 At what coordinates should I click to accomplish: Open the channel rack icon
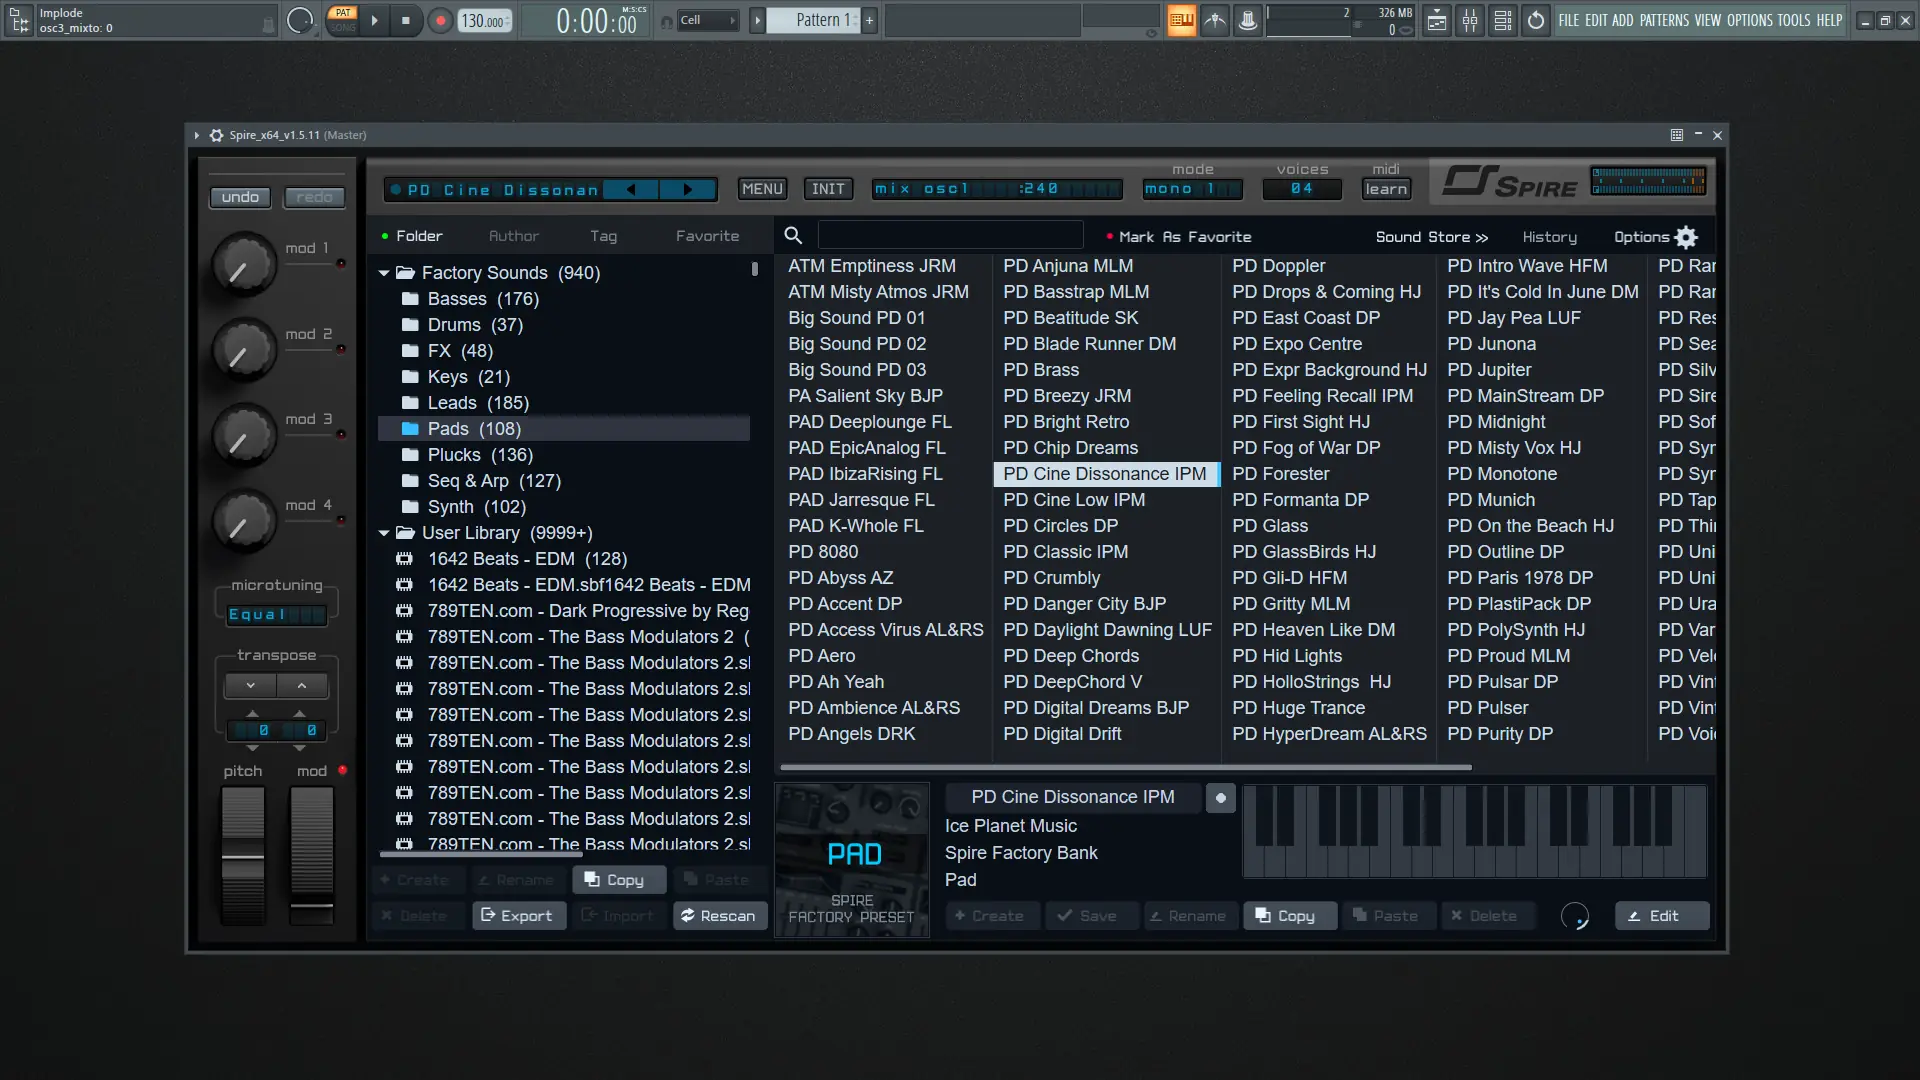(1503, 20)
